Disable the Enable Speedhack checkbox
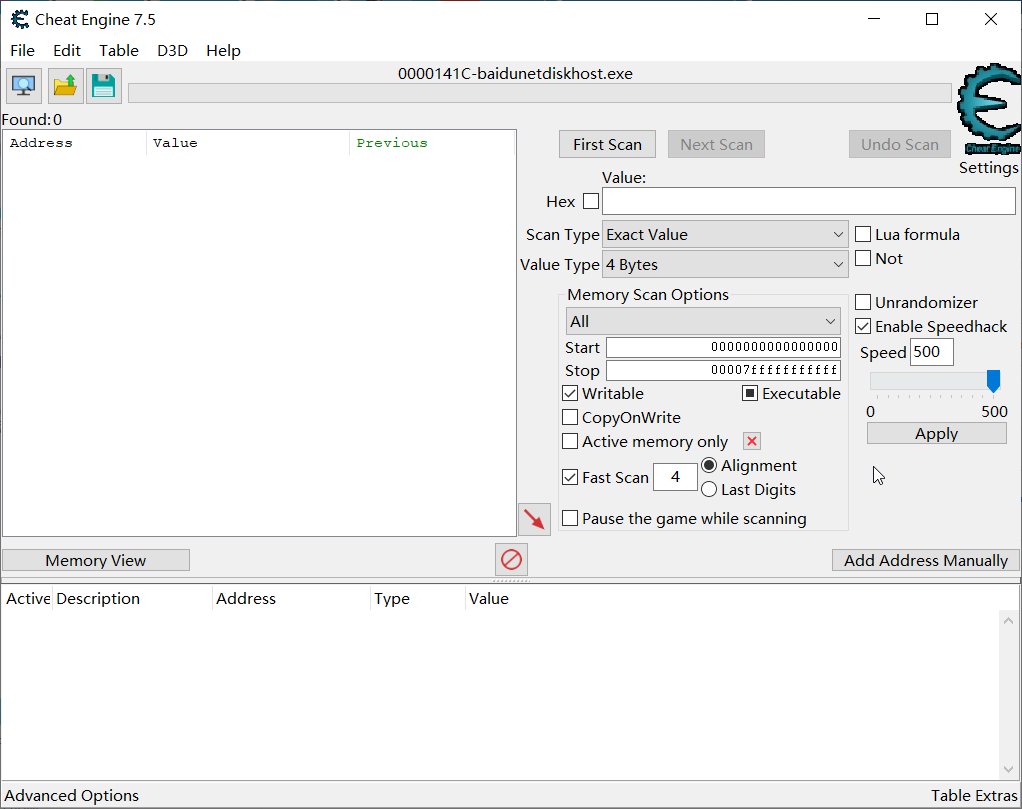Viewport: 1022px width, 809px height. pos(863,326)
